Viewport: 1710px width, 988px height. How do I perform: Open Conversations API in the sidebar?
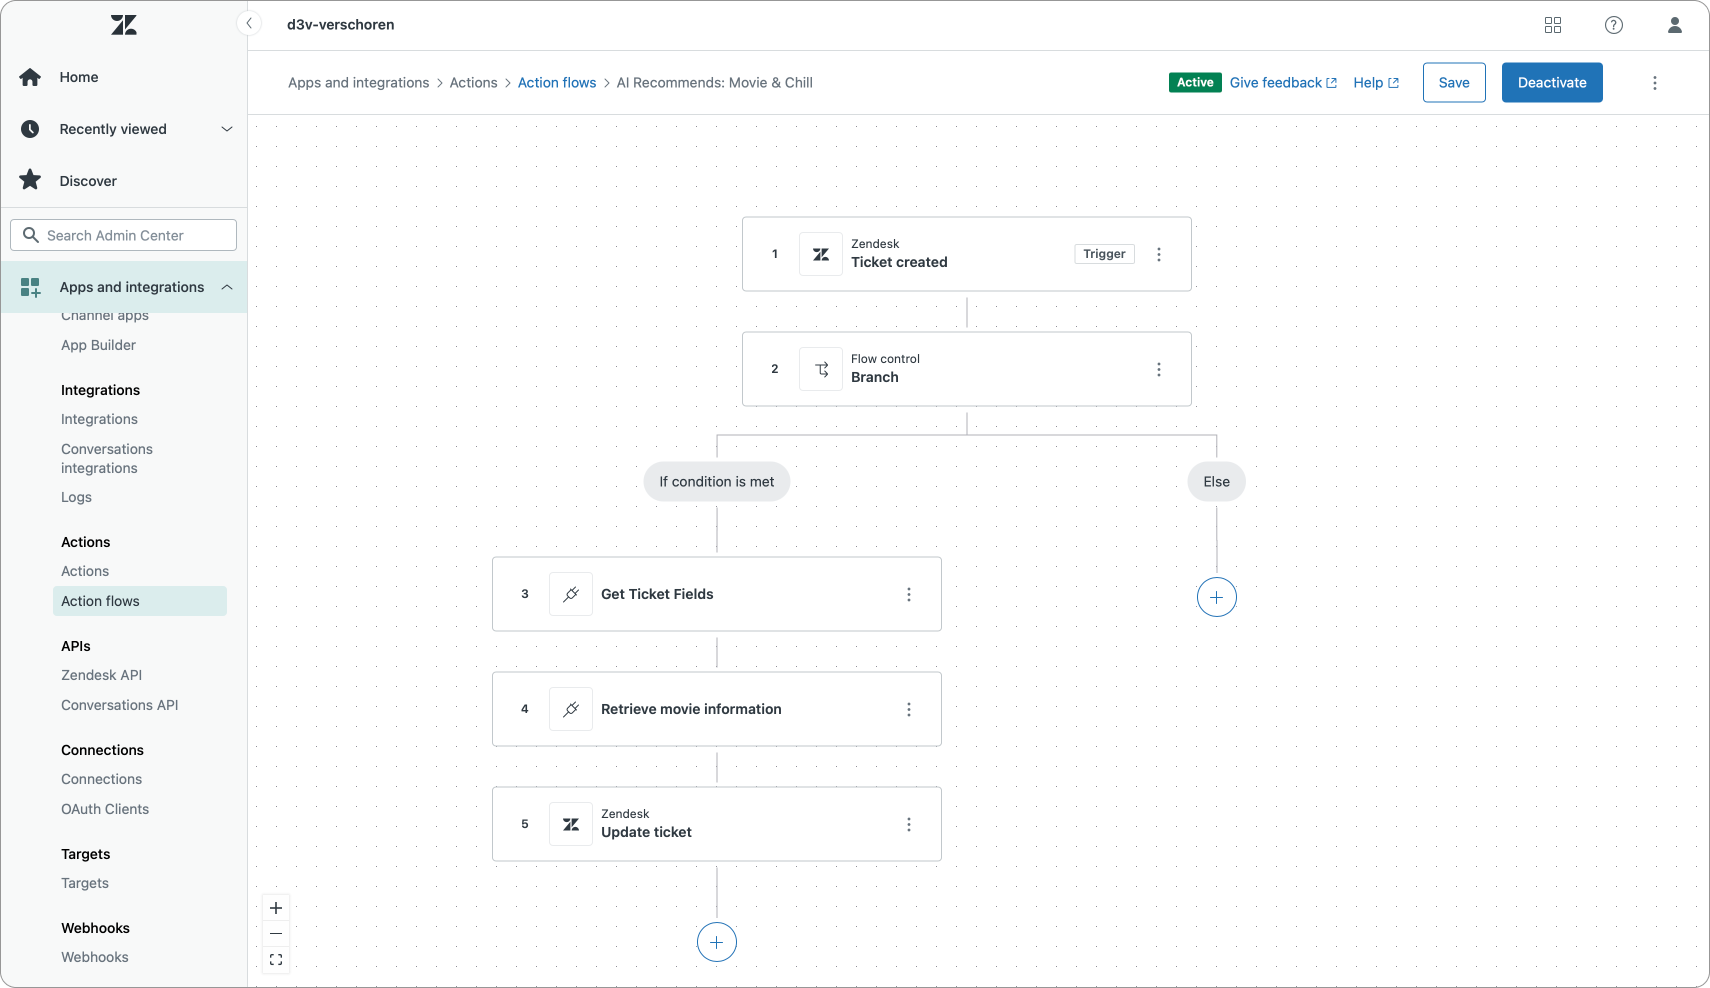coord(120,705)
